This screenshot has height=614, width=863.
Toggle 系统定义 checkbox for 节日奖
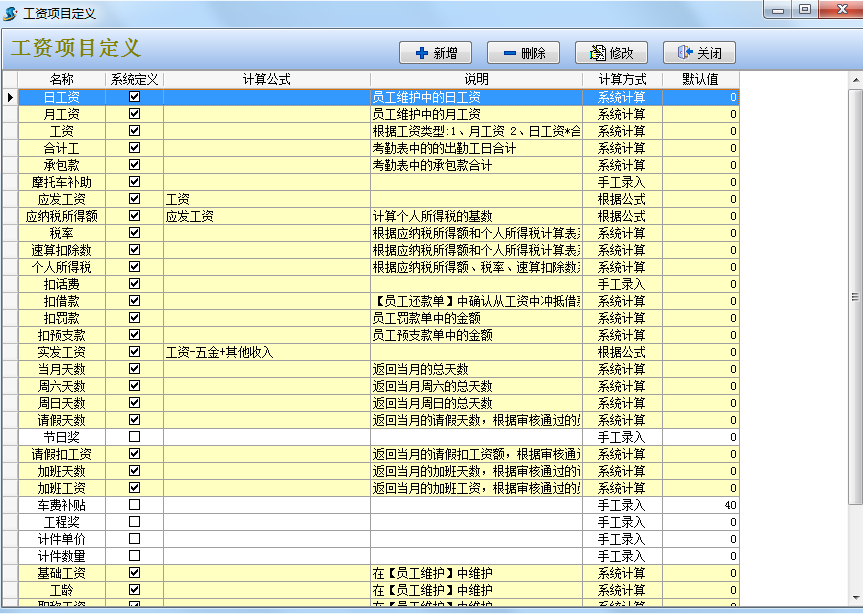coord(134,437)
